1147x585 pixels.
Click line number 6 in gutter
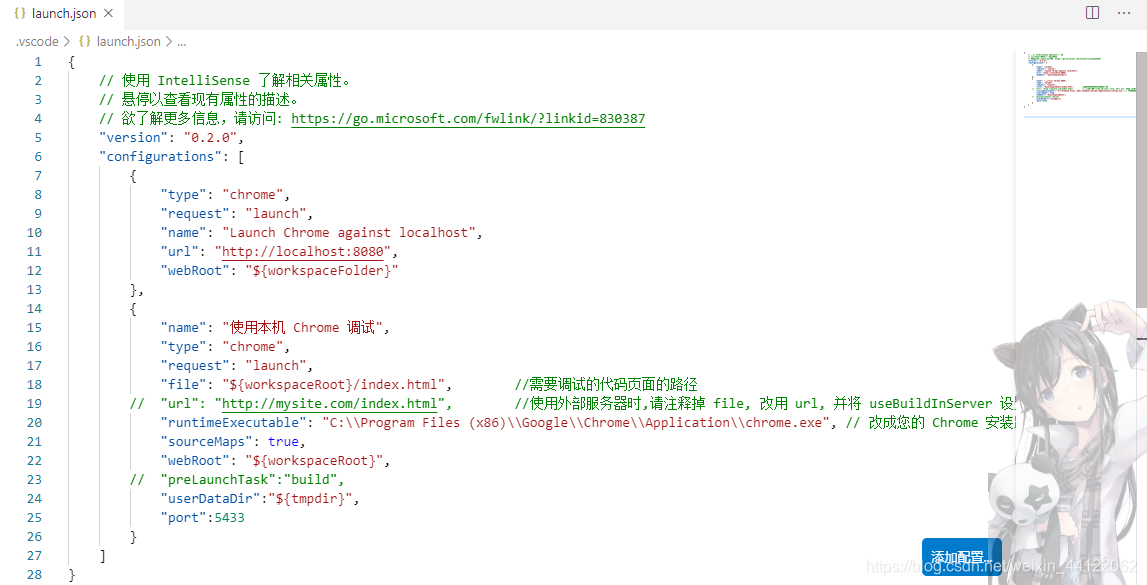38,156
